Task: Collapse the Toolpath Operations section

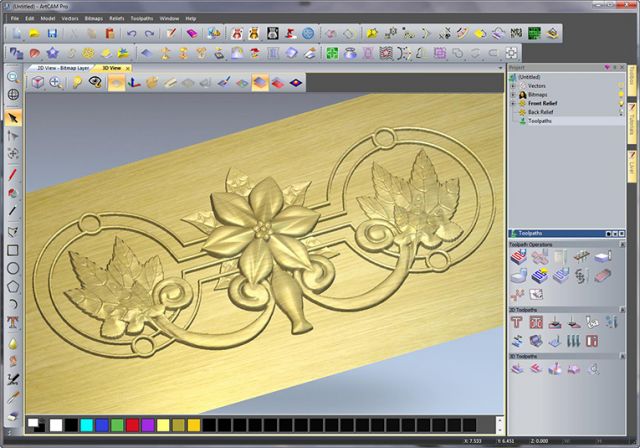Action: (x=622, y=244)
